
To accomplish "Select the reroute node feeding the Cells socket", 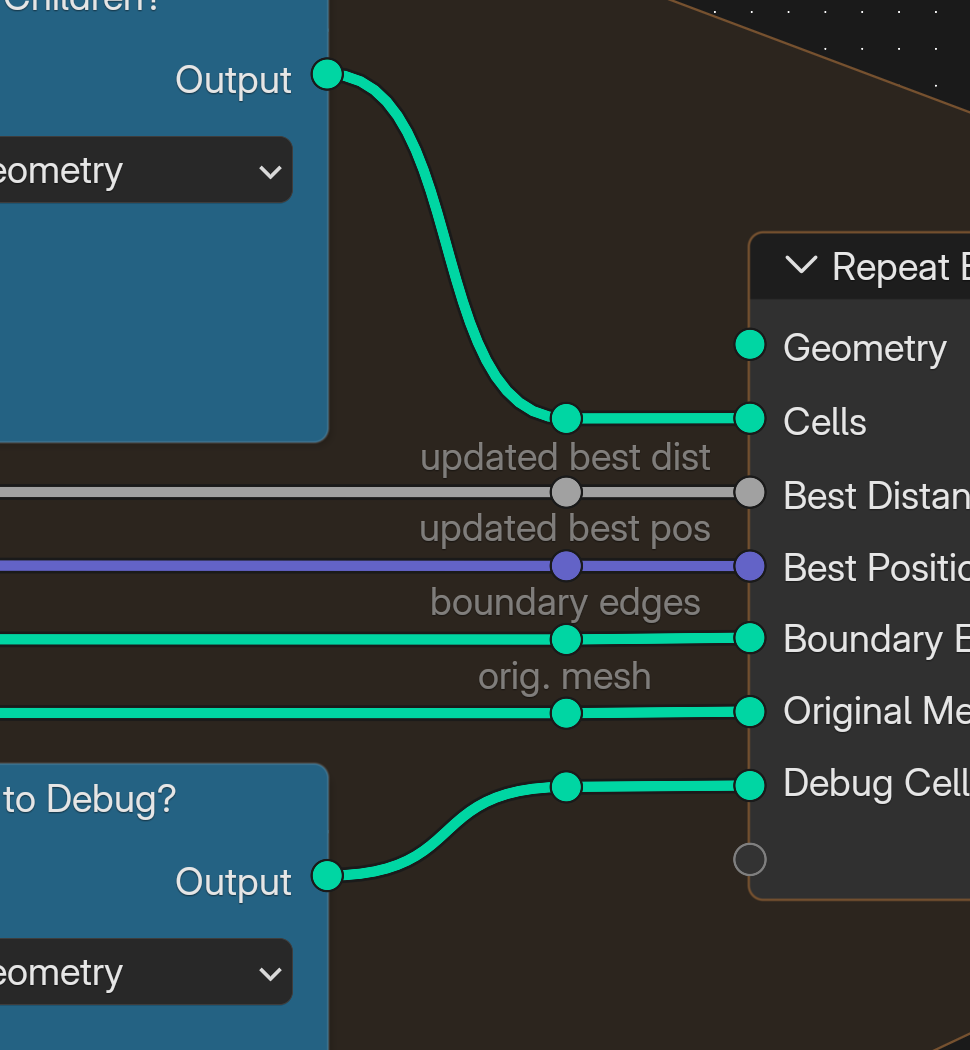I will [x=566, y=419].
